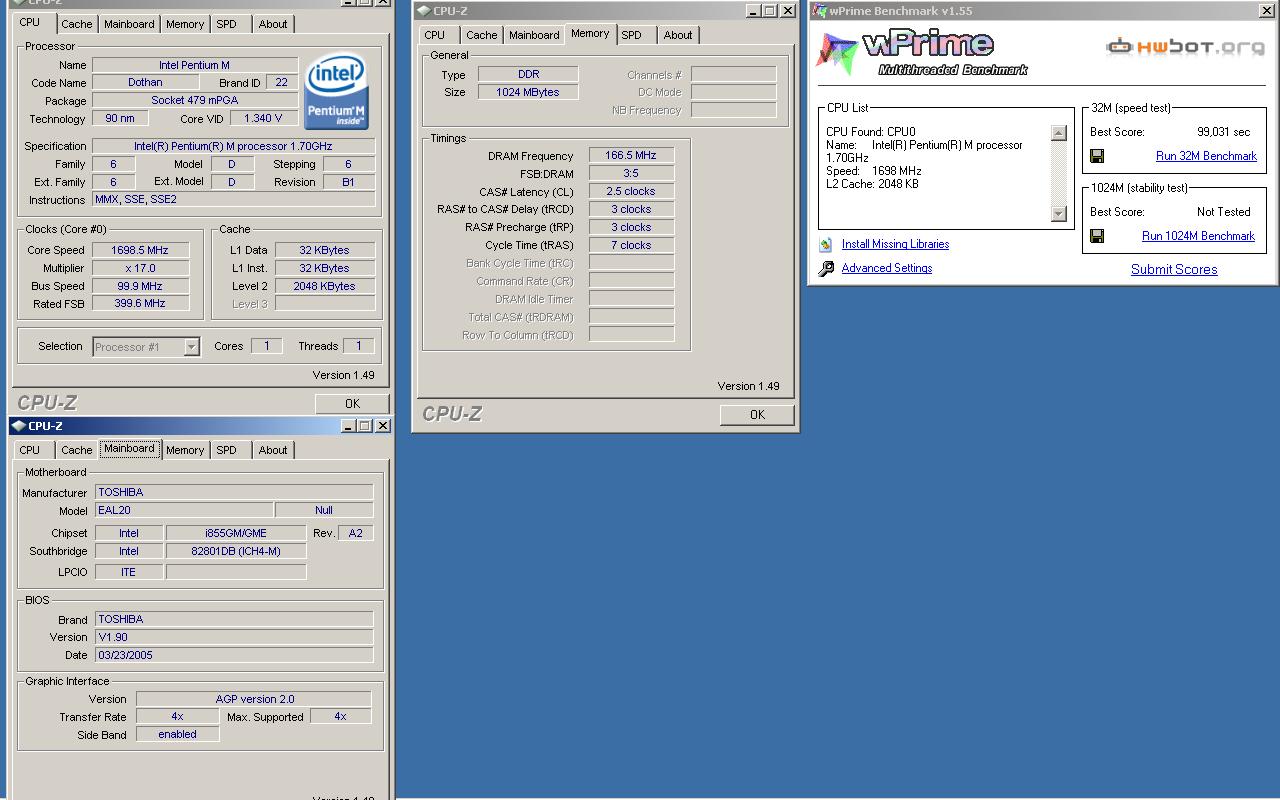Viewport: 1280px width, 800px height.
Task: Click the Intel Pentium M name field
Action: coord(194,65)
